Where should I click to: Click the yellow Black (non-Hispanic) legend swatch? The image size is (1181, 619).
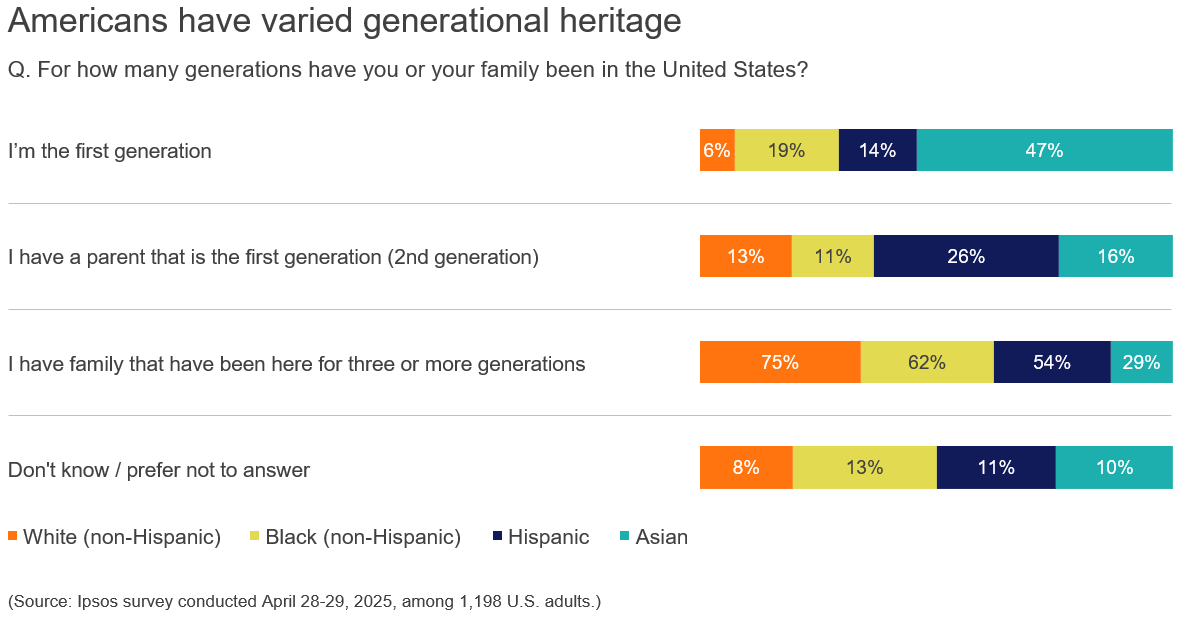tap(255, 537)
